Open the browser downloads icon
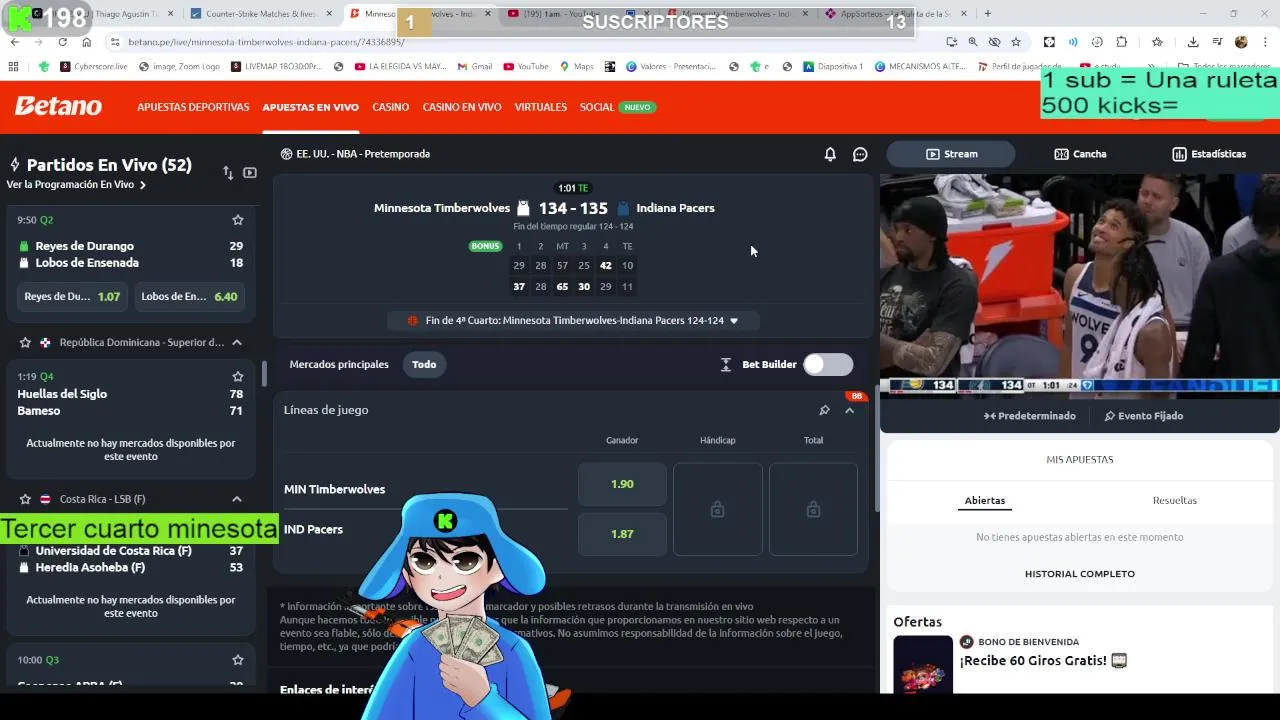 1193,42
